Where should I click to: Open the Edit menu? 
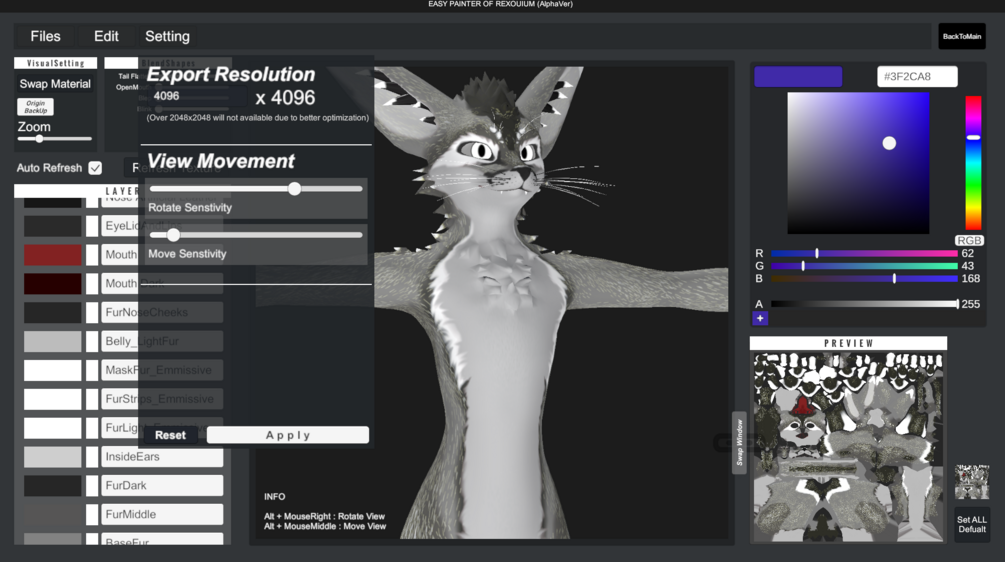106,37
